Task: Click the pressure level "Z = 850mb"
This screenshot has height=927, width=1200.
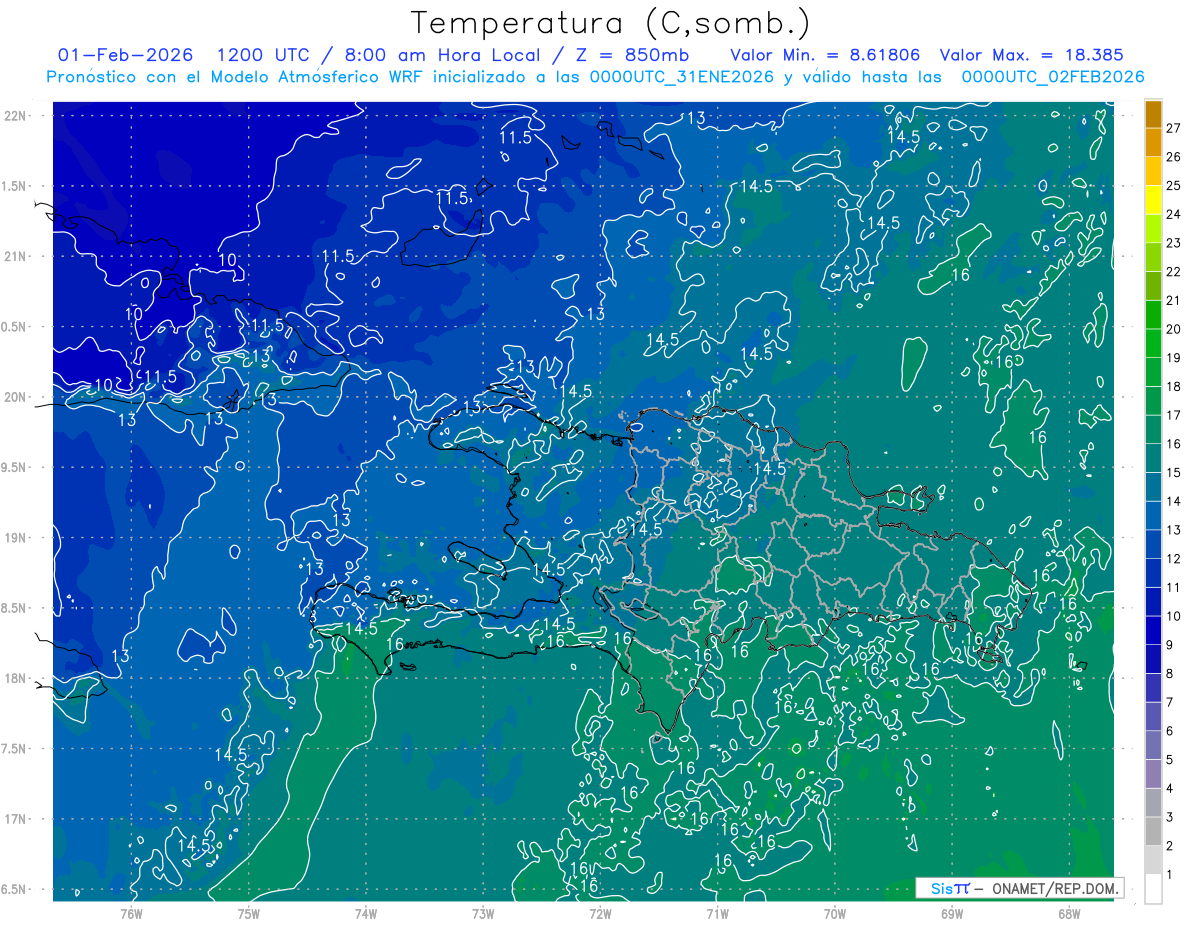Action: click(x=631, y=55)
